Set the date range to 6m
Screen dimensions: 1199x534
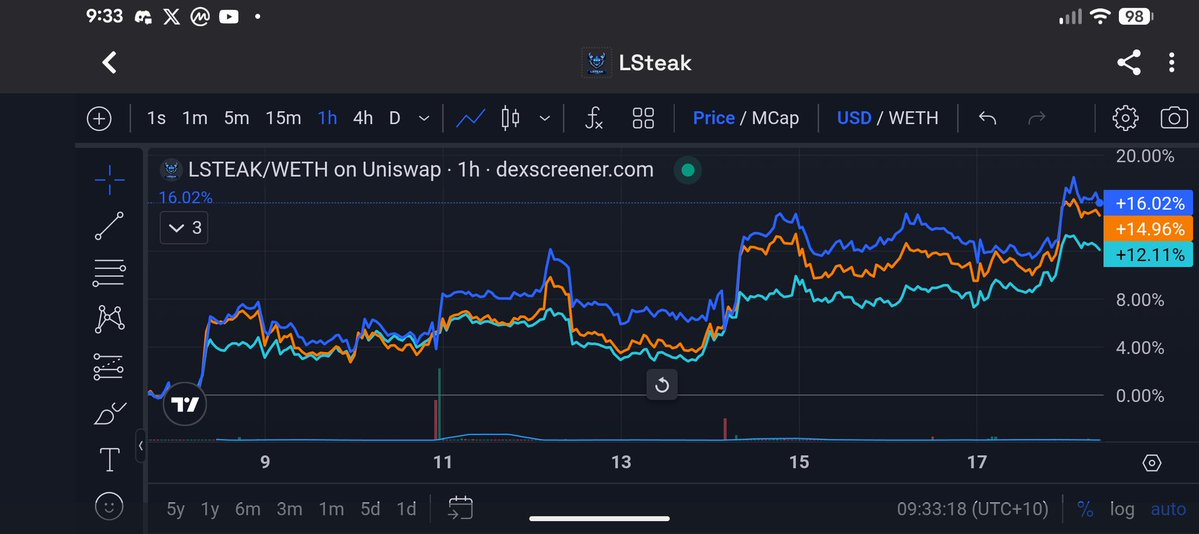tap(248, 509)
